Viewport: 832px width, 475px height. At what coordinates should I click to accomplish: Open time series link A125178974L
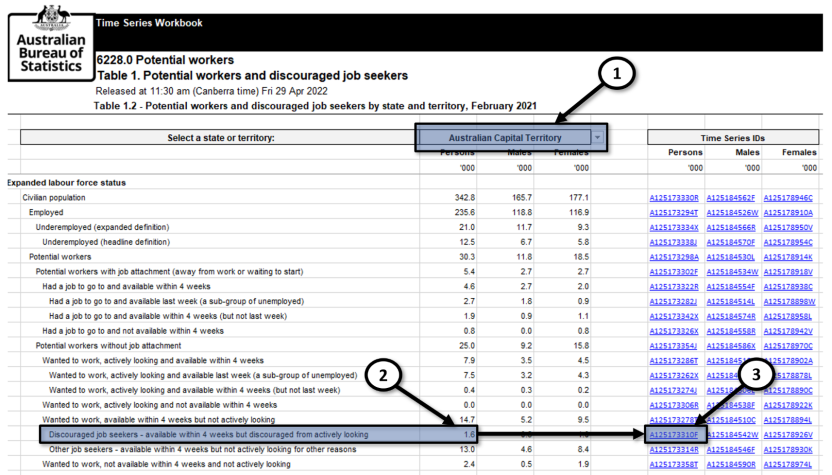tap(788, 465)
